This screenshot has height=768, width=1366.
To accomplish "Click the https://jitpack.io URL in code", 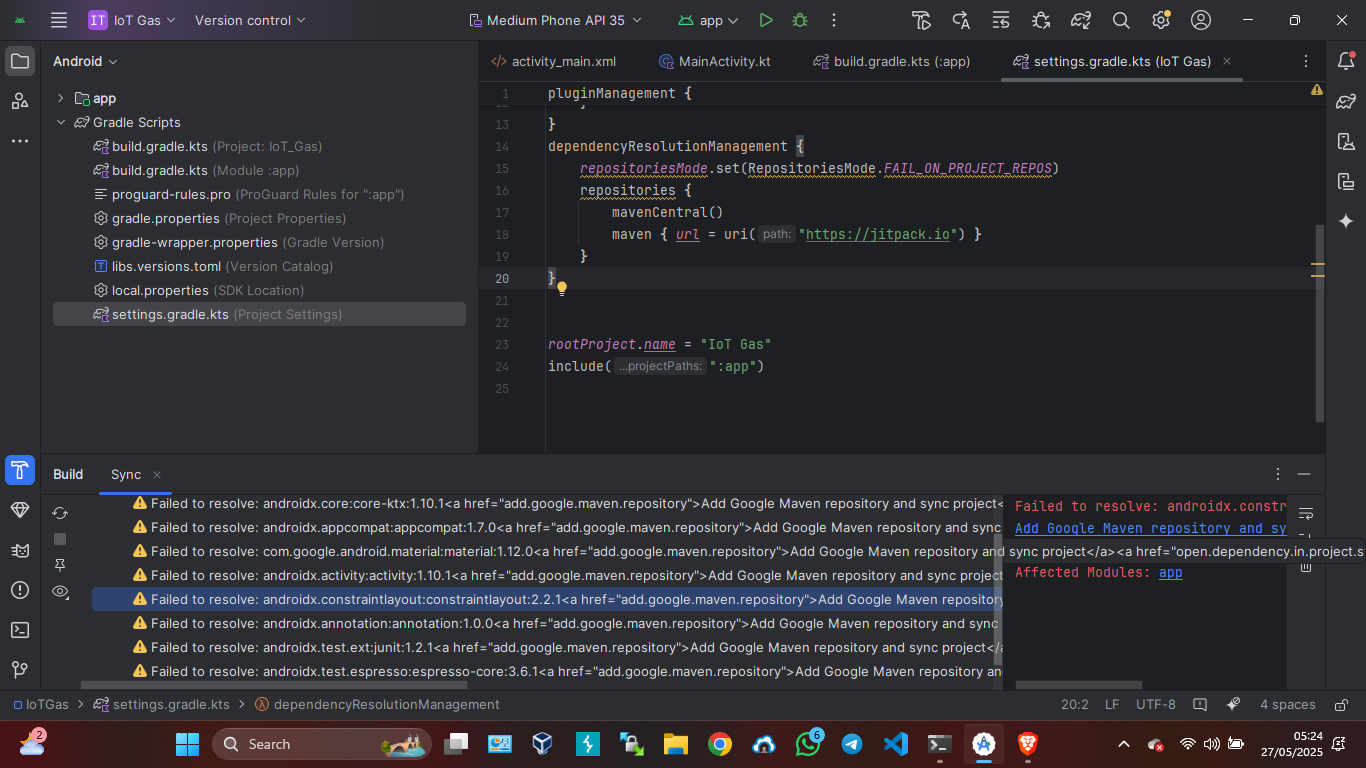I will click(877, 234).
